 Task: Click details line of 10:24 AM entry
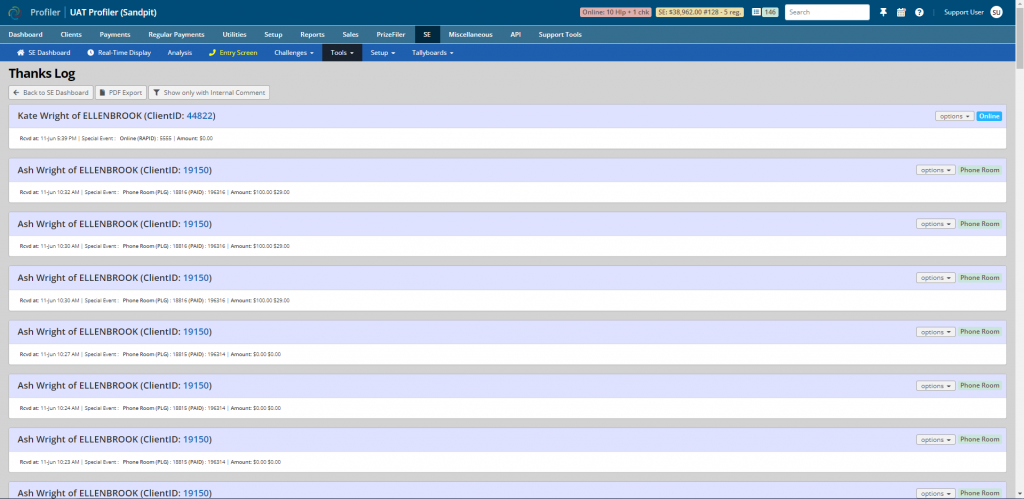[150, 408]
